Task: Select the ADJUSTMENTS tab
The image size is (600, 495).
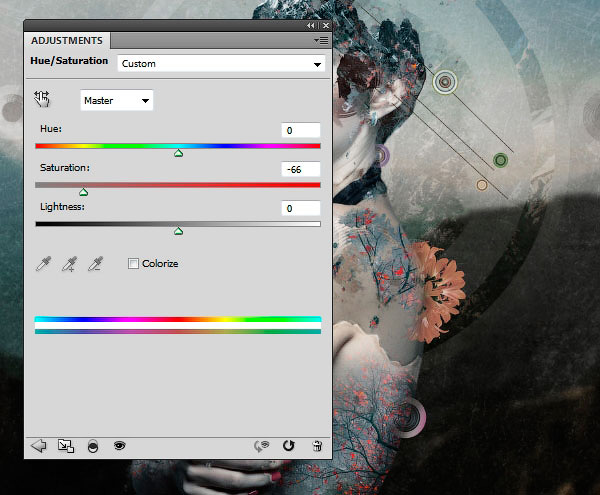Action: coord(67,41)
